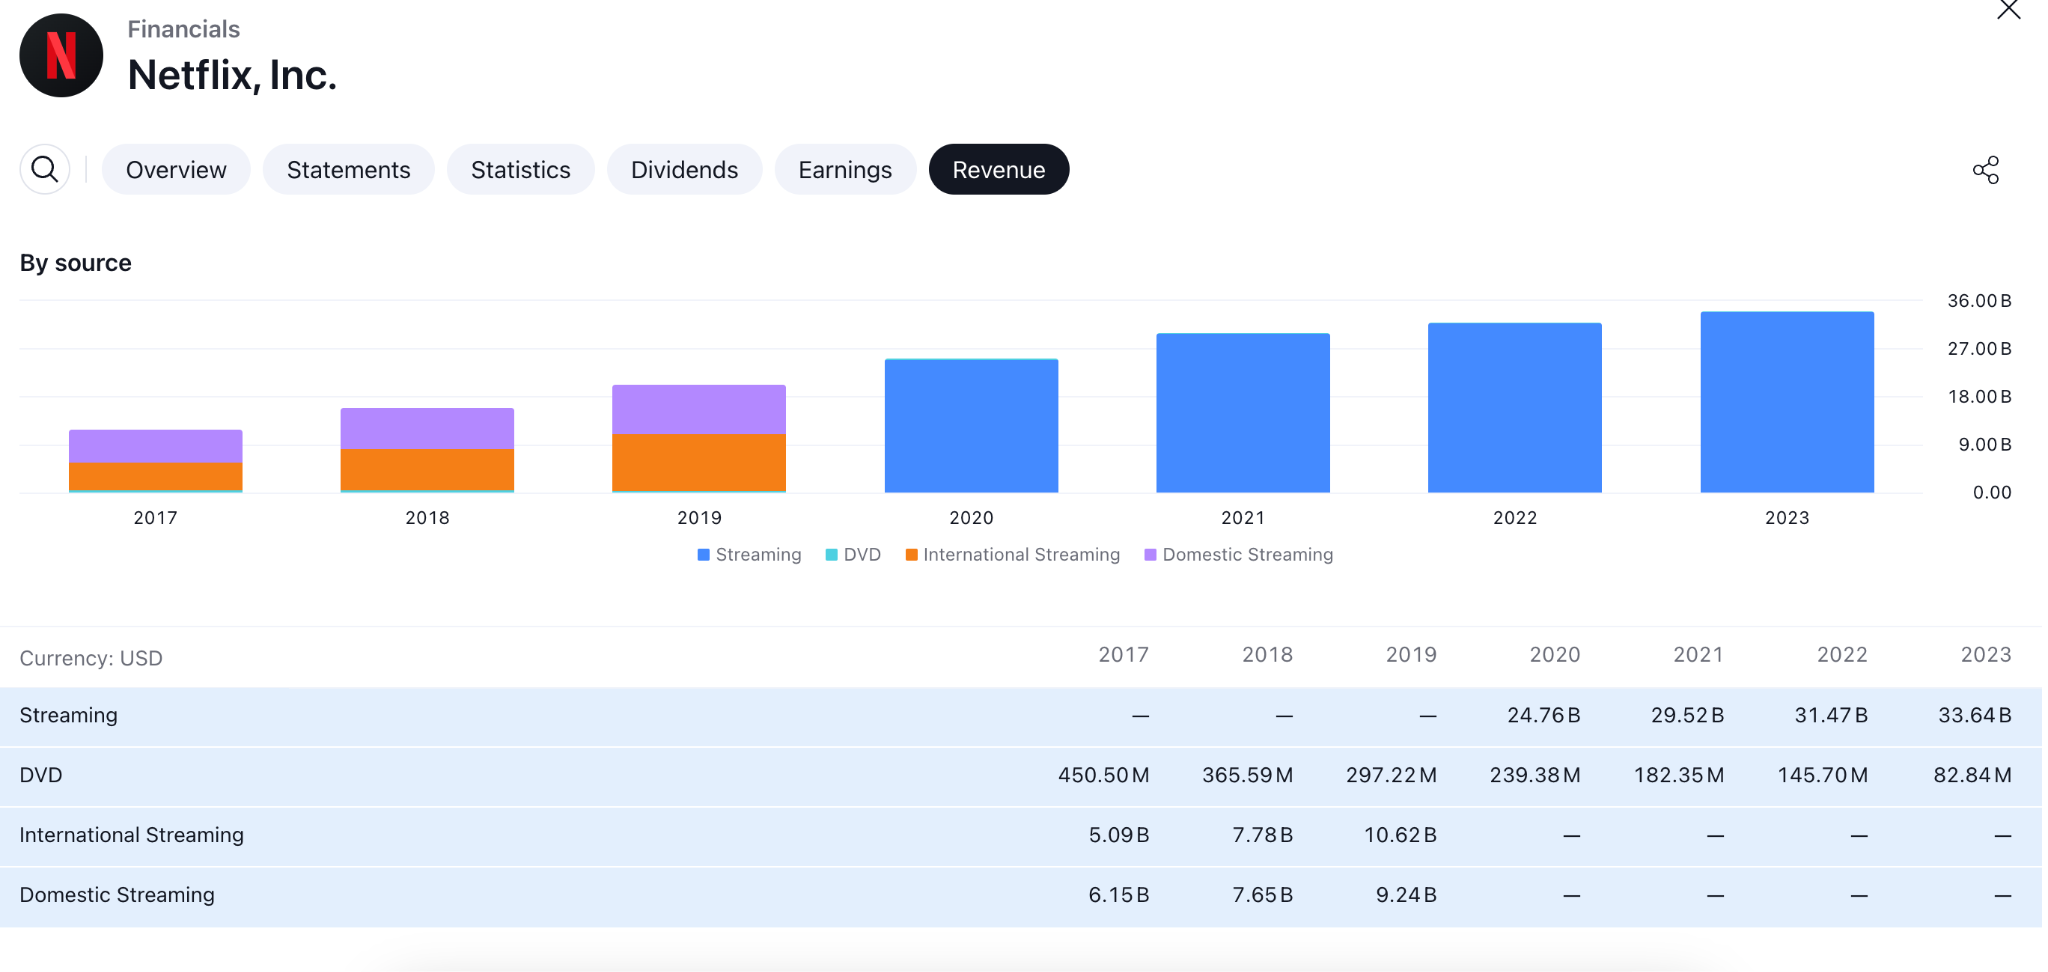Viewport: 2048px width, 972px height.
Task: Click the 36.00 B axis label
Action: tap(1979, 301)
